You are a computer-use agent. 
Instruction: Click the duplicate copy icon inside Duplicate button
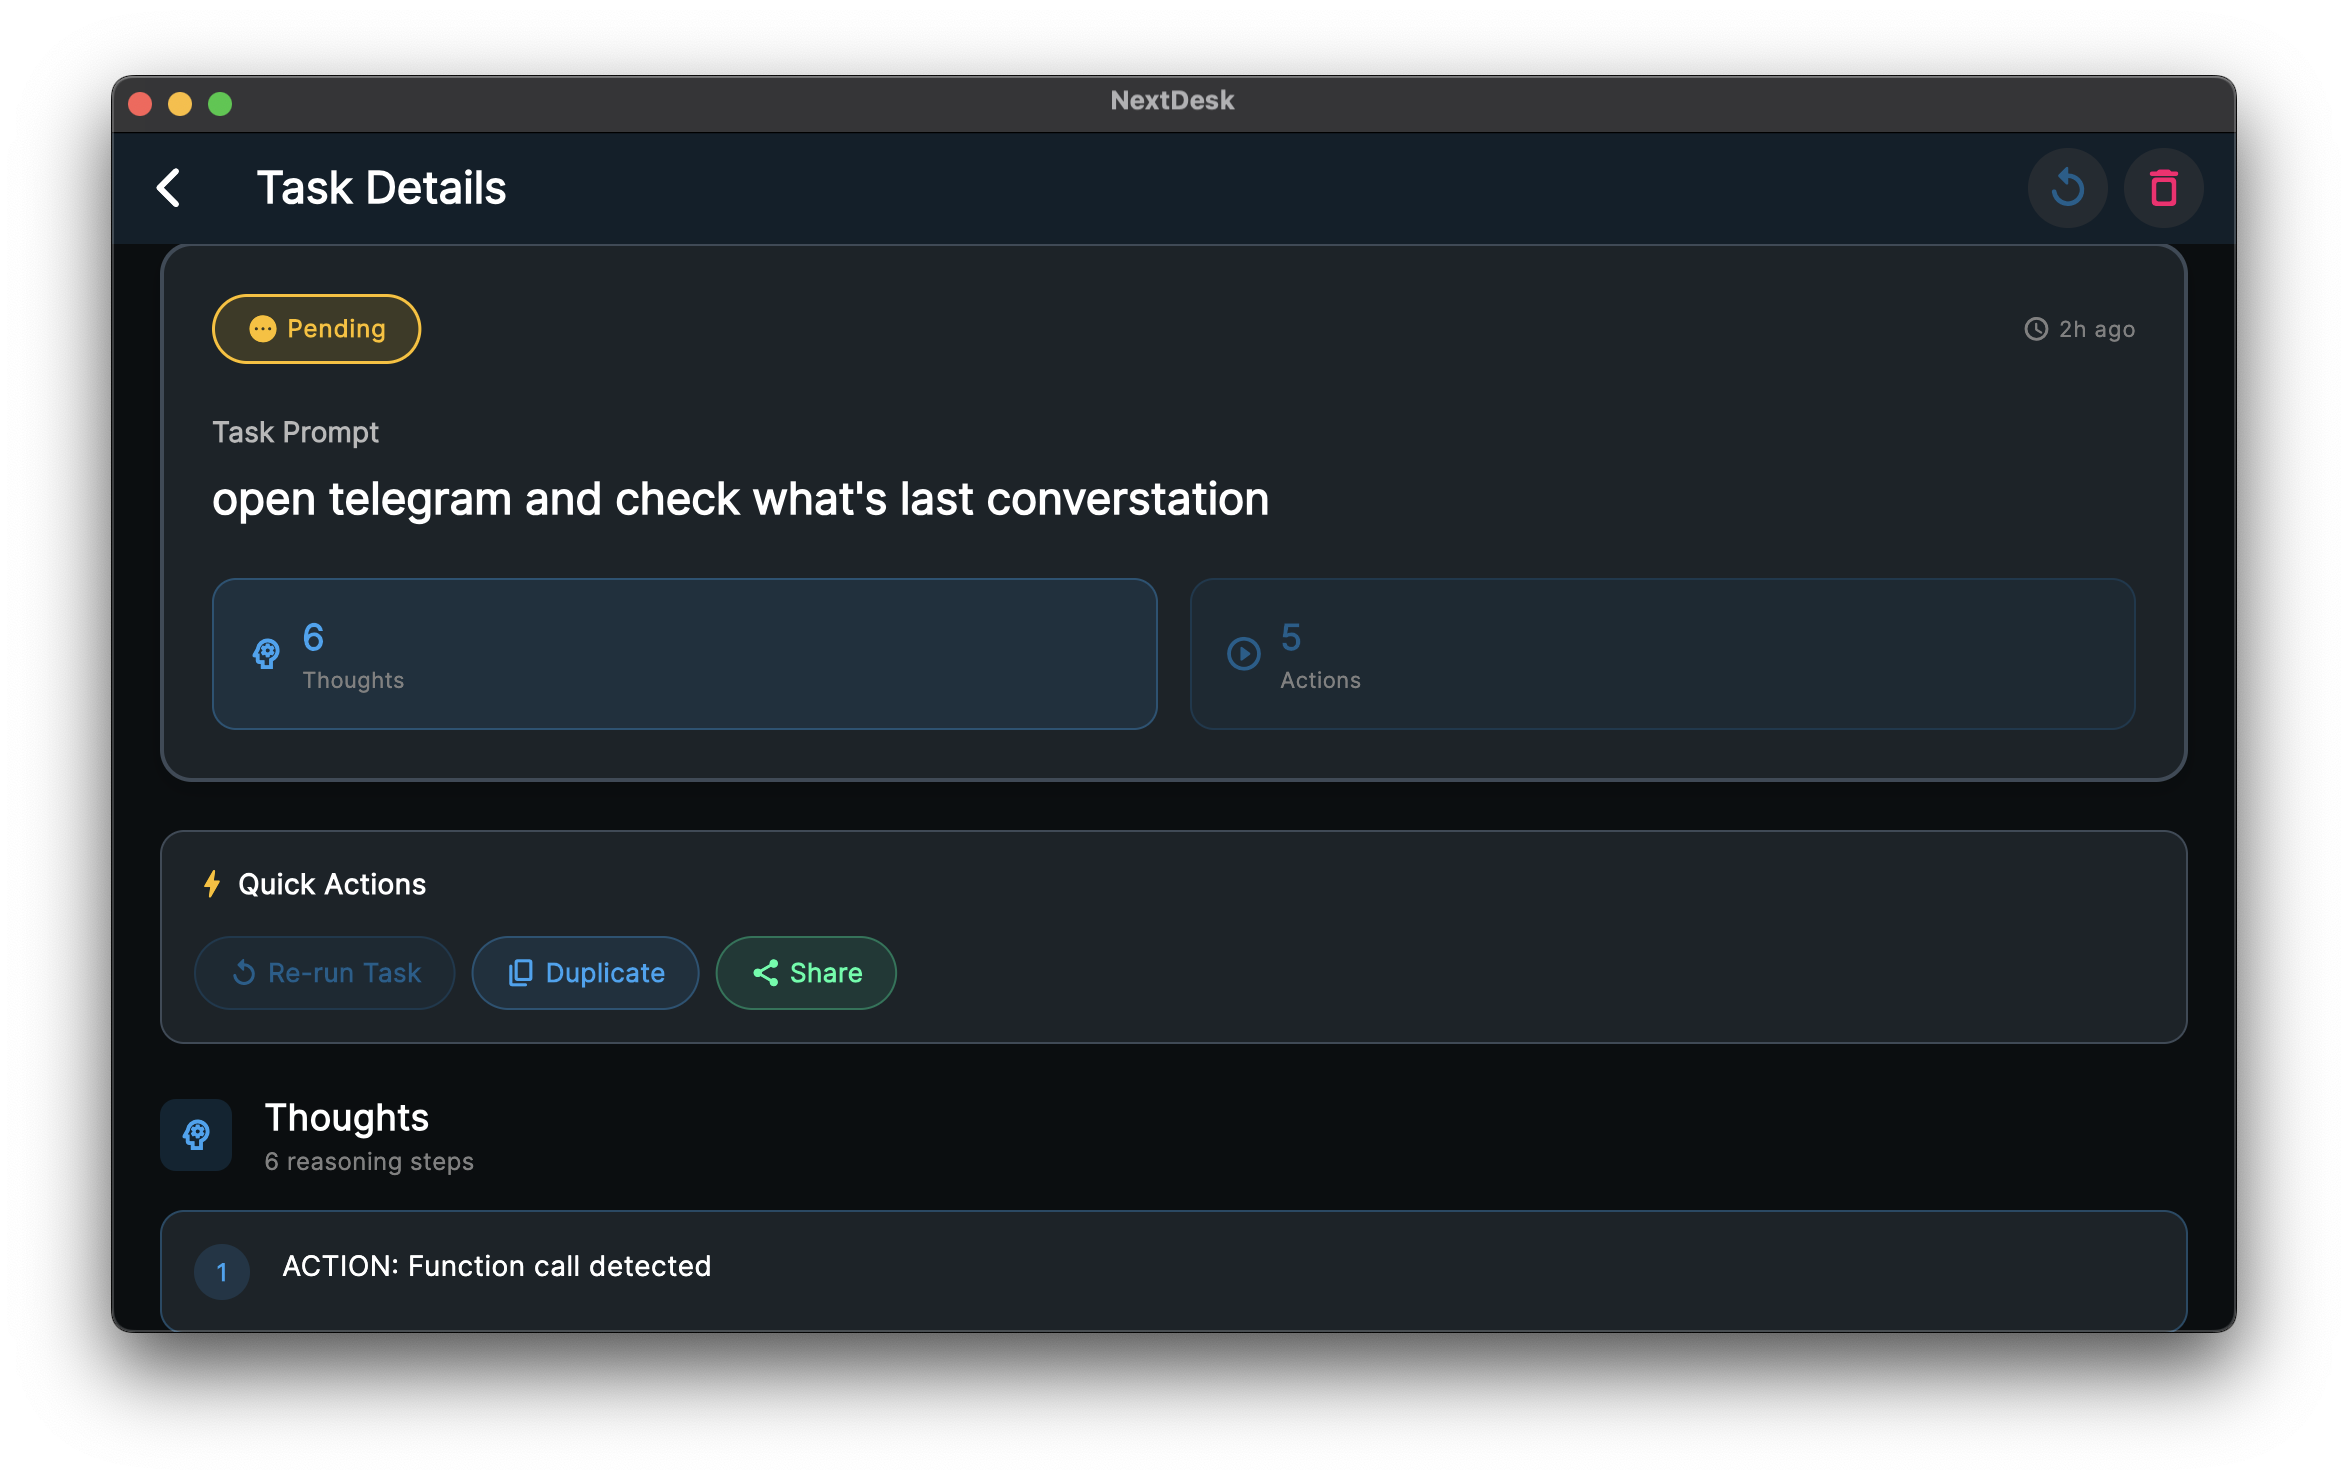[x=521, y=972]
